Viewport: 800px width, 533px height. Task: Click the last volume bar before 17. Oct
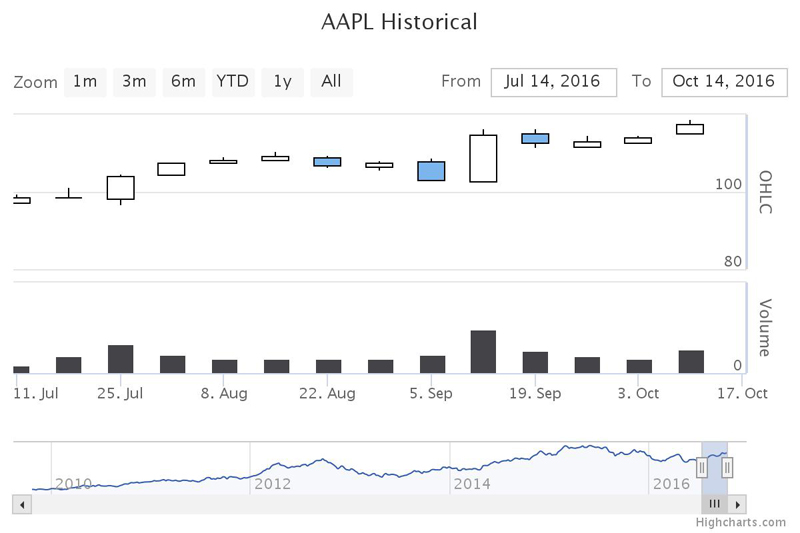point(691,362)
